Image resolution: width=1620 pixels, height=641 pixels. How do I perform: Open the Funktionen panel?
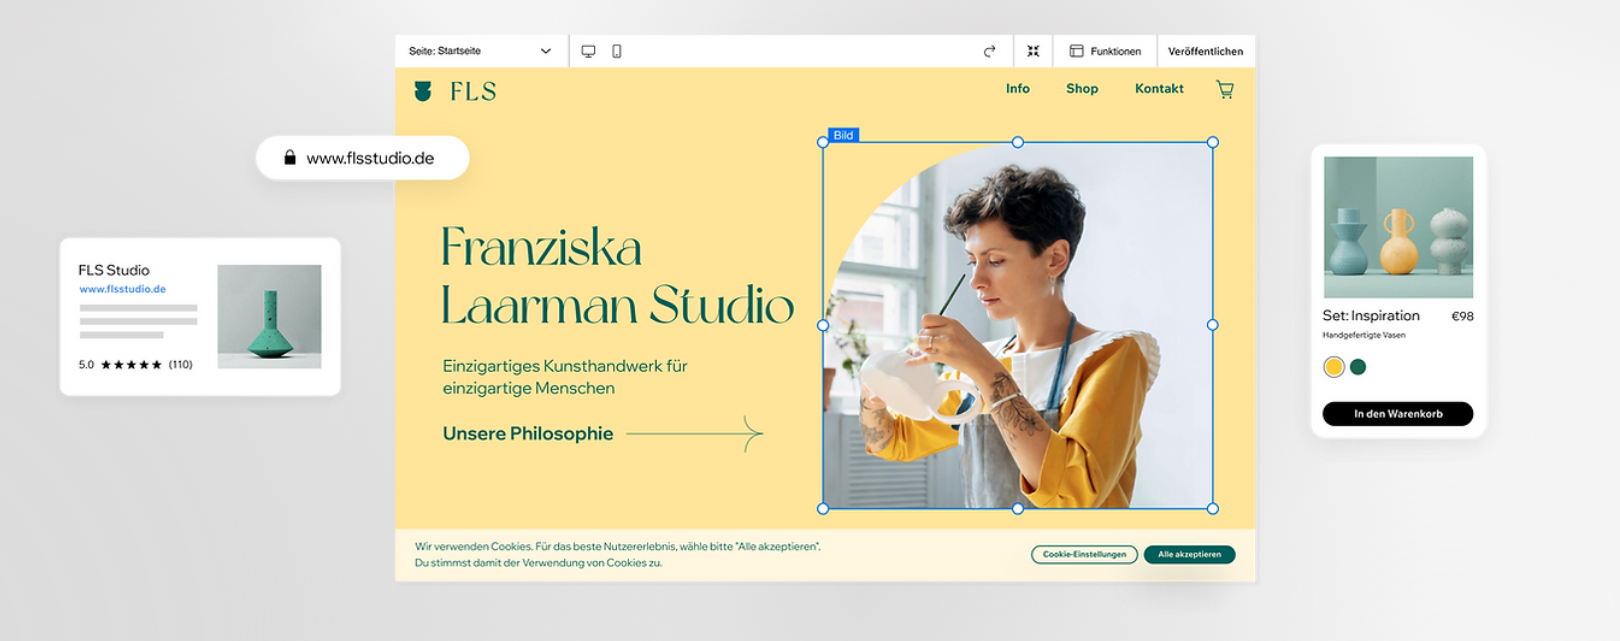[x=1105, y=51]
